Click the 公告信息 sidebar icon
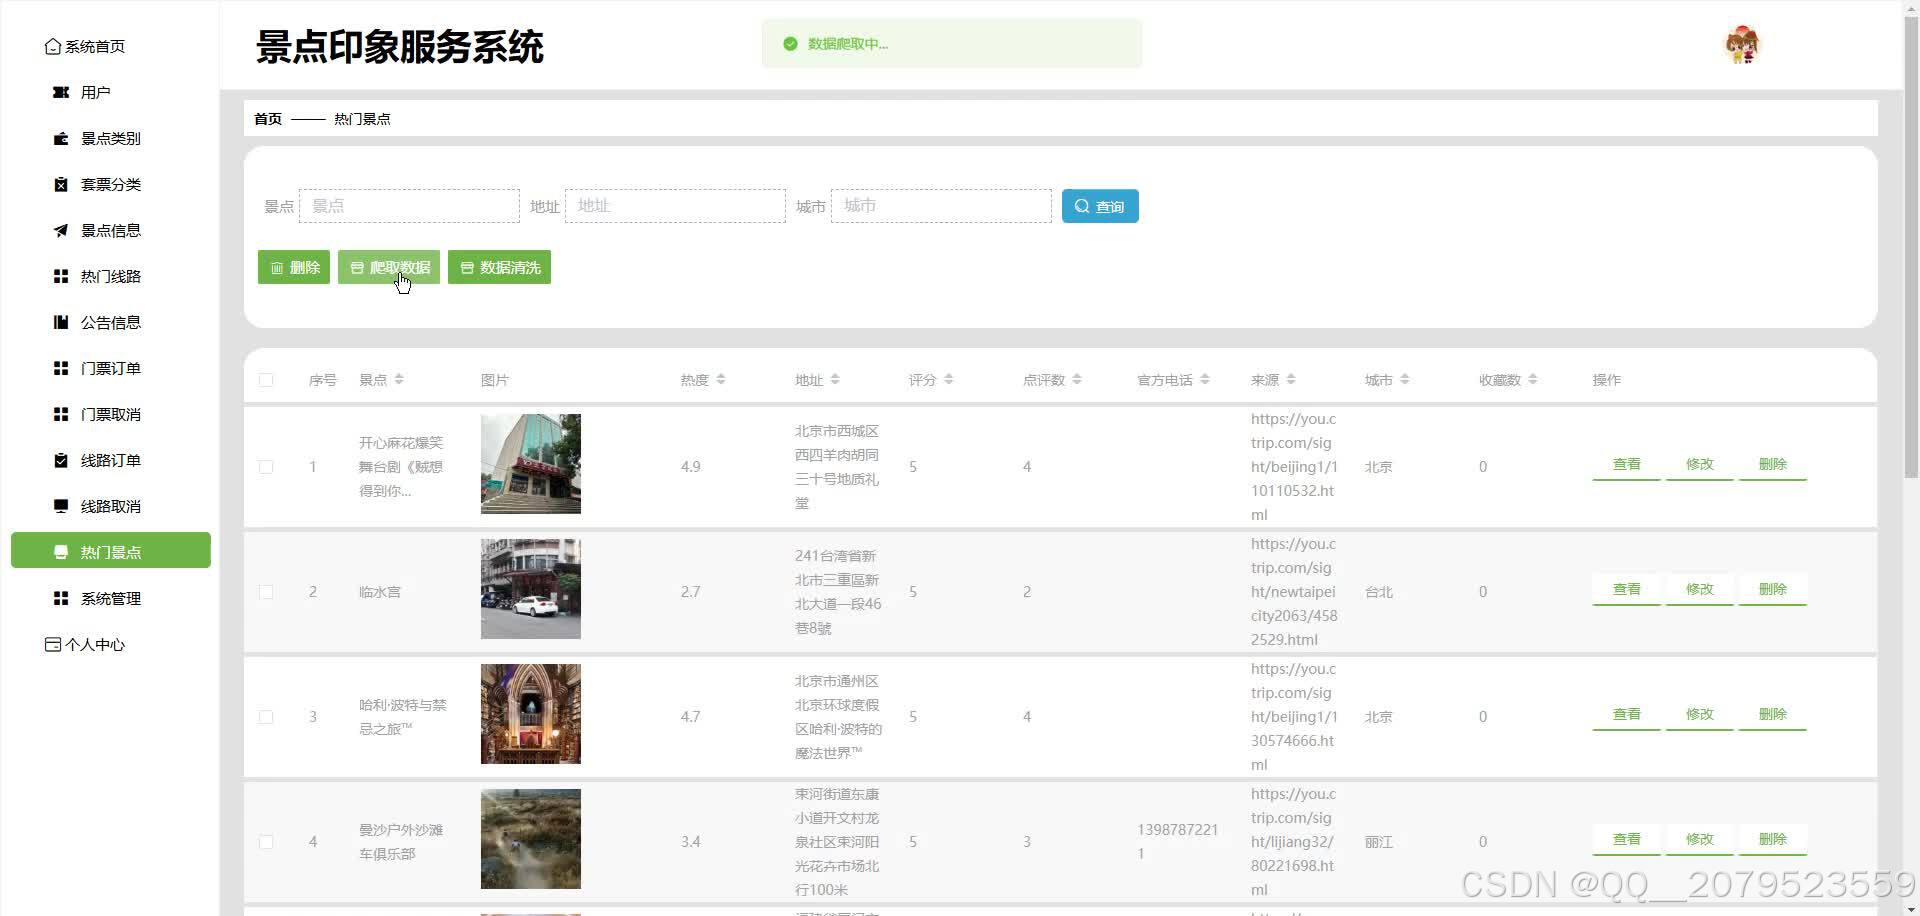The image size is (1920, 916). coord(61,323)
